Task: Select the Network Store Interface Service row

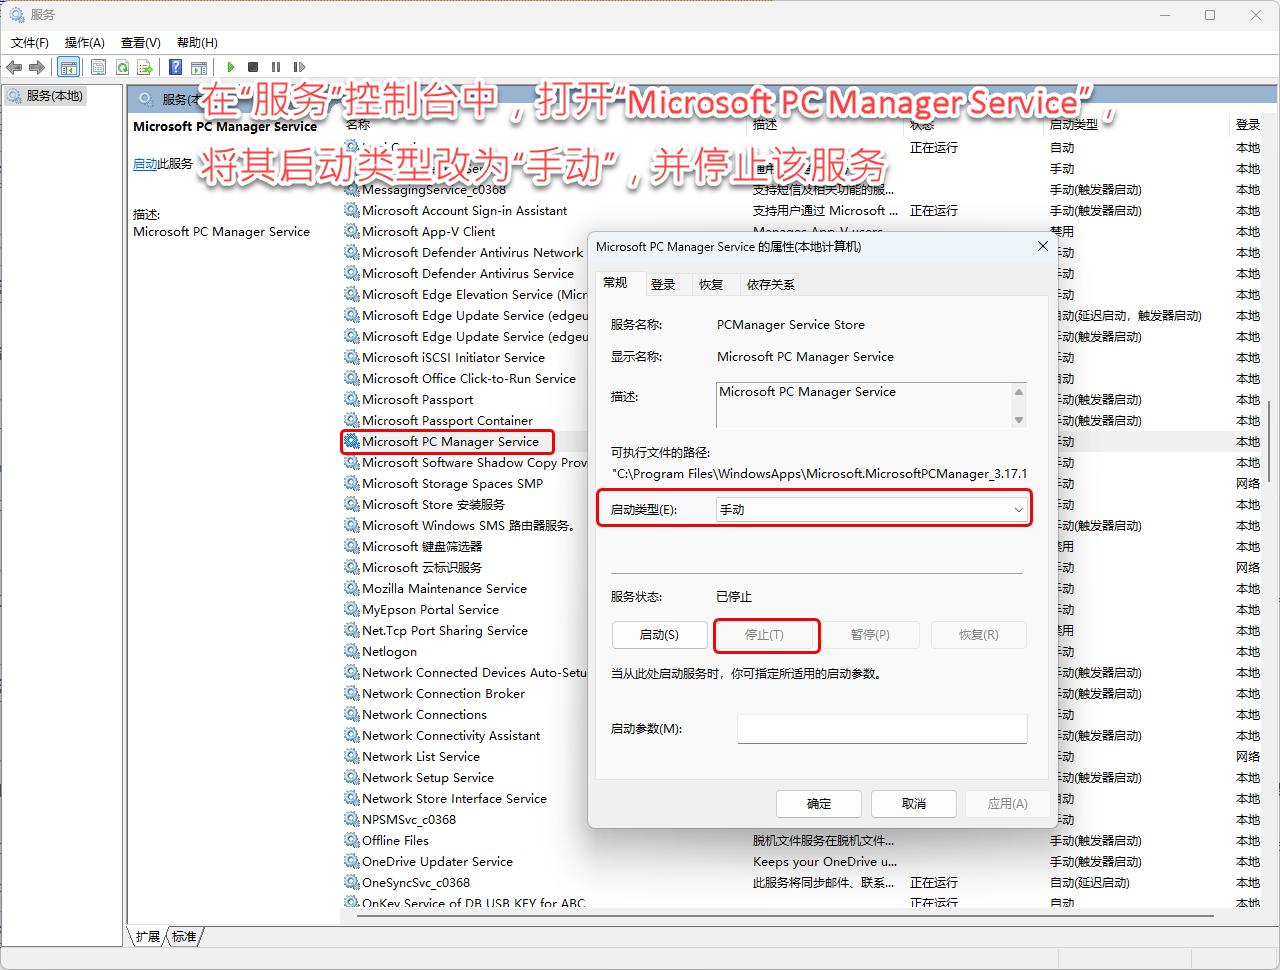Action: [x=455, y=798]
